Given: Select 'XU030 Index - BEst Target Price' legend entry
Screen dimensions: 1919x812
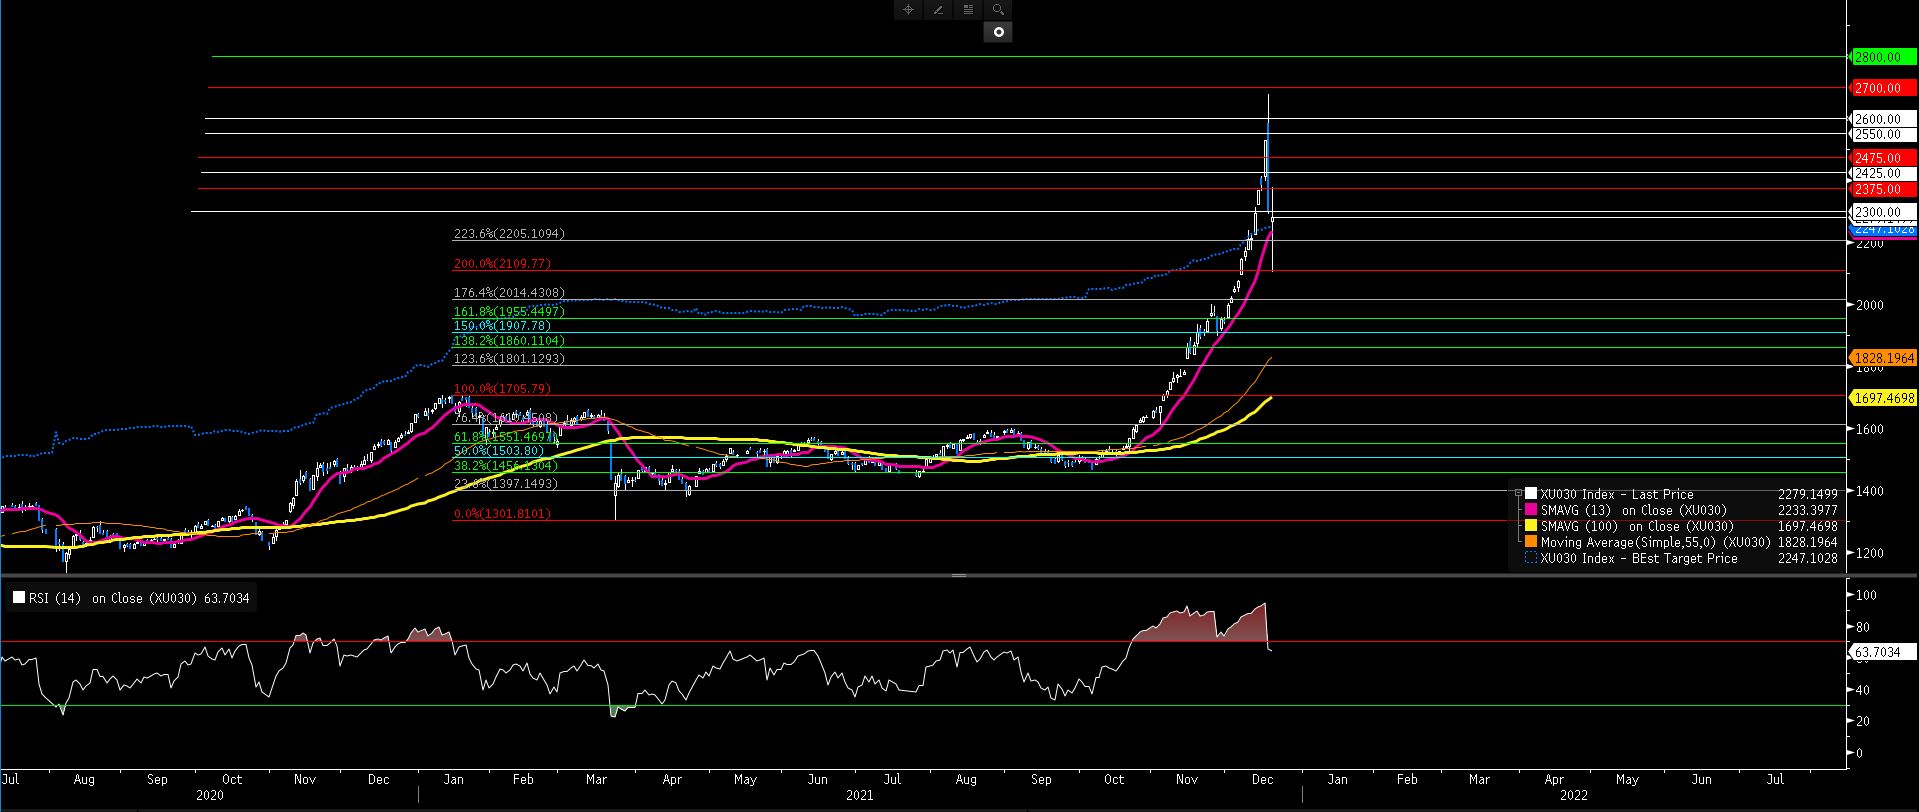Looking at the screenshot, I should [1639, 558].
